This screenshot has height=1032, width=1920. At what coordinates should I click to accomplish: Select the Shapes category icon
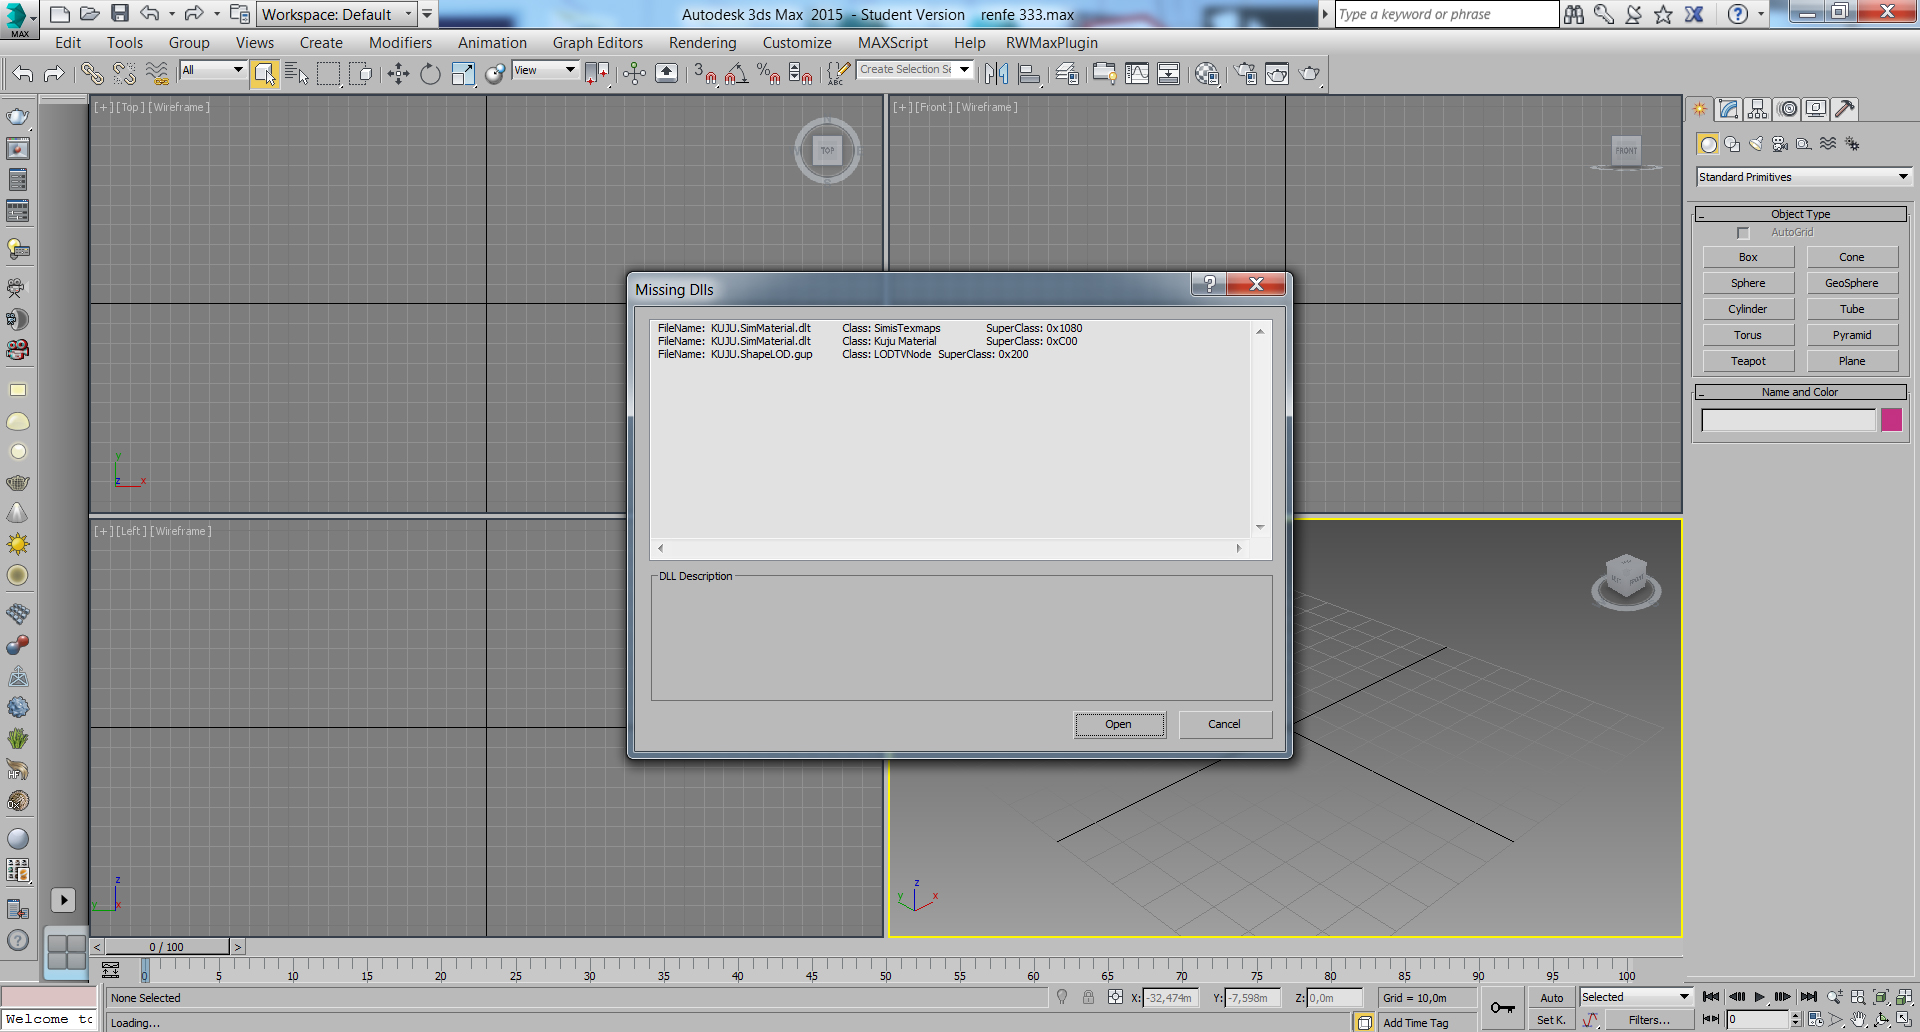(x=1732, y=144)
